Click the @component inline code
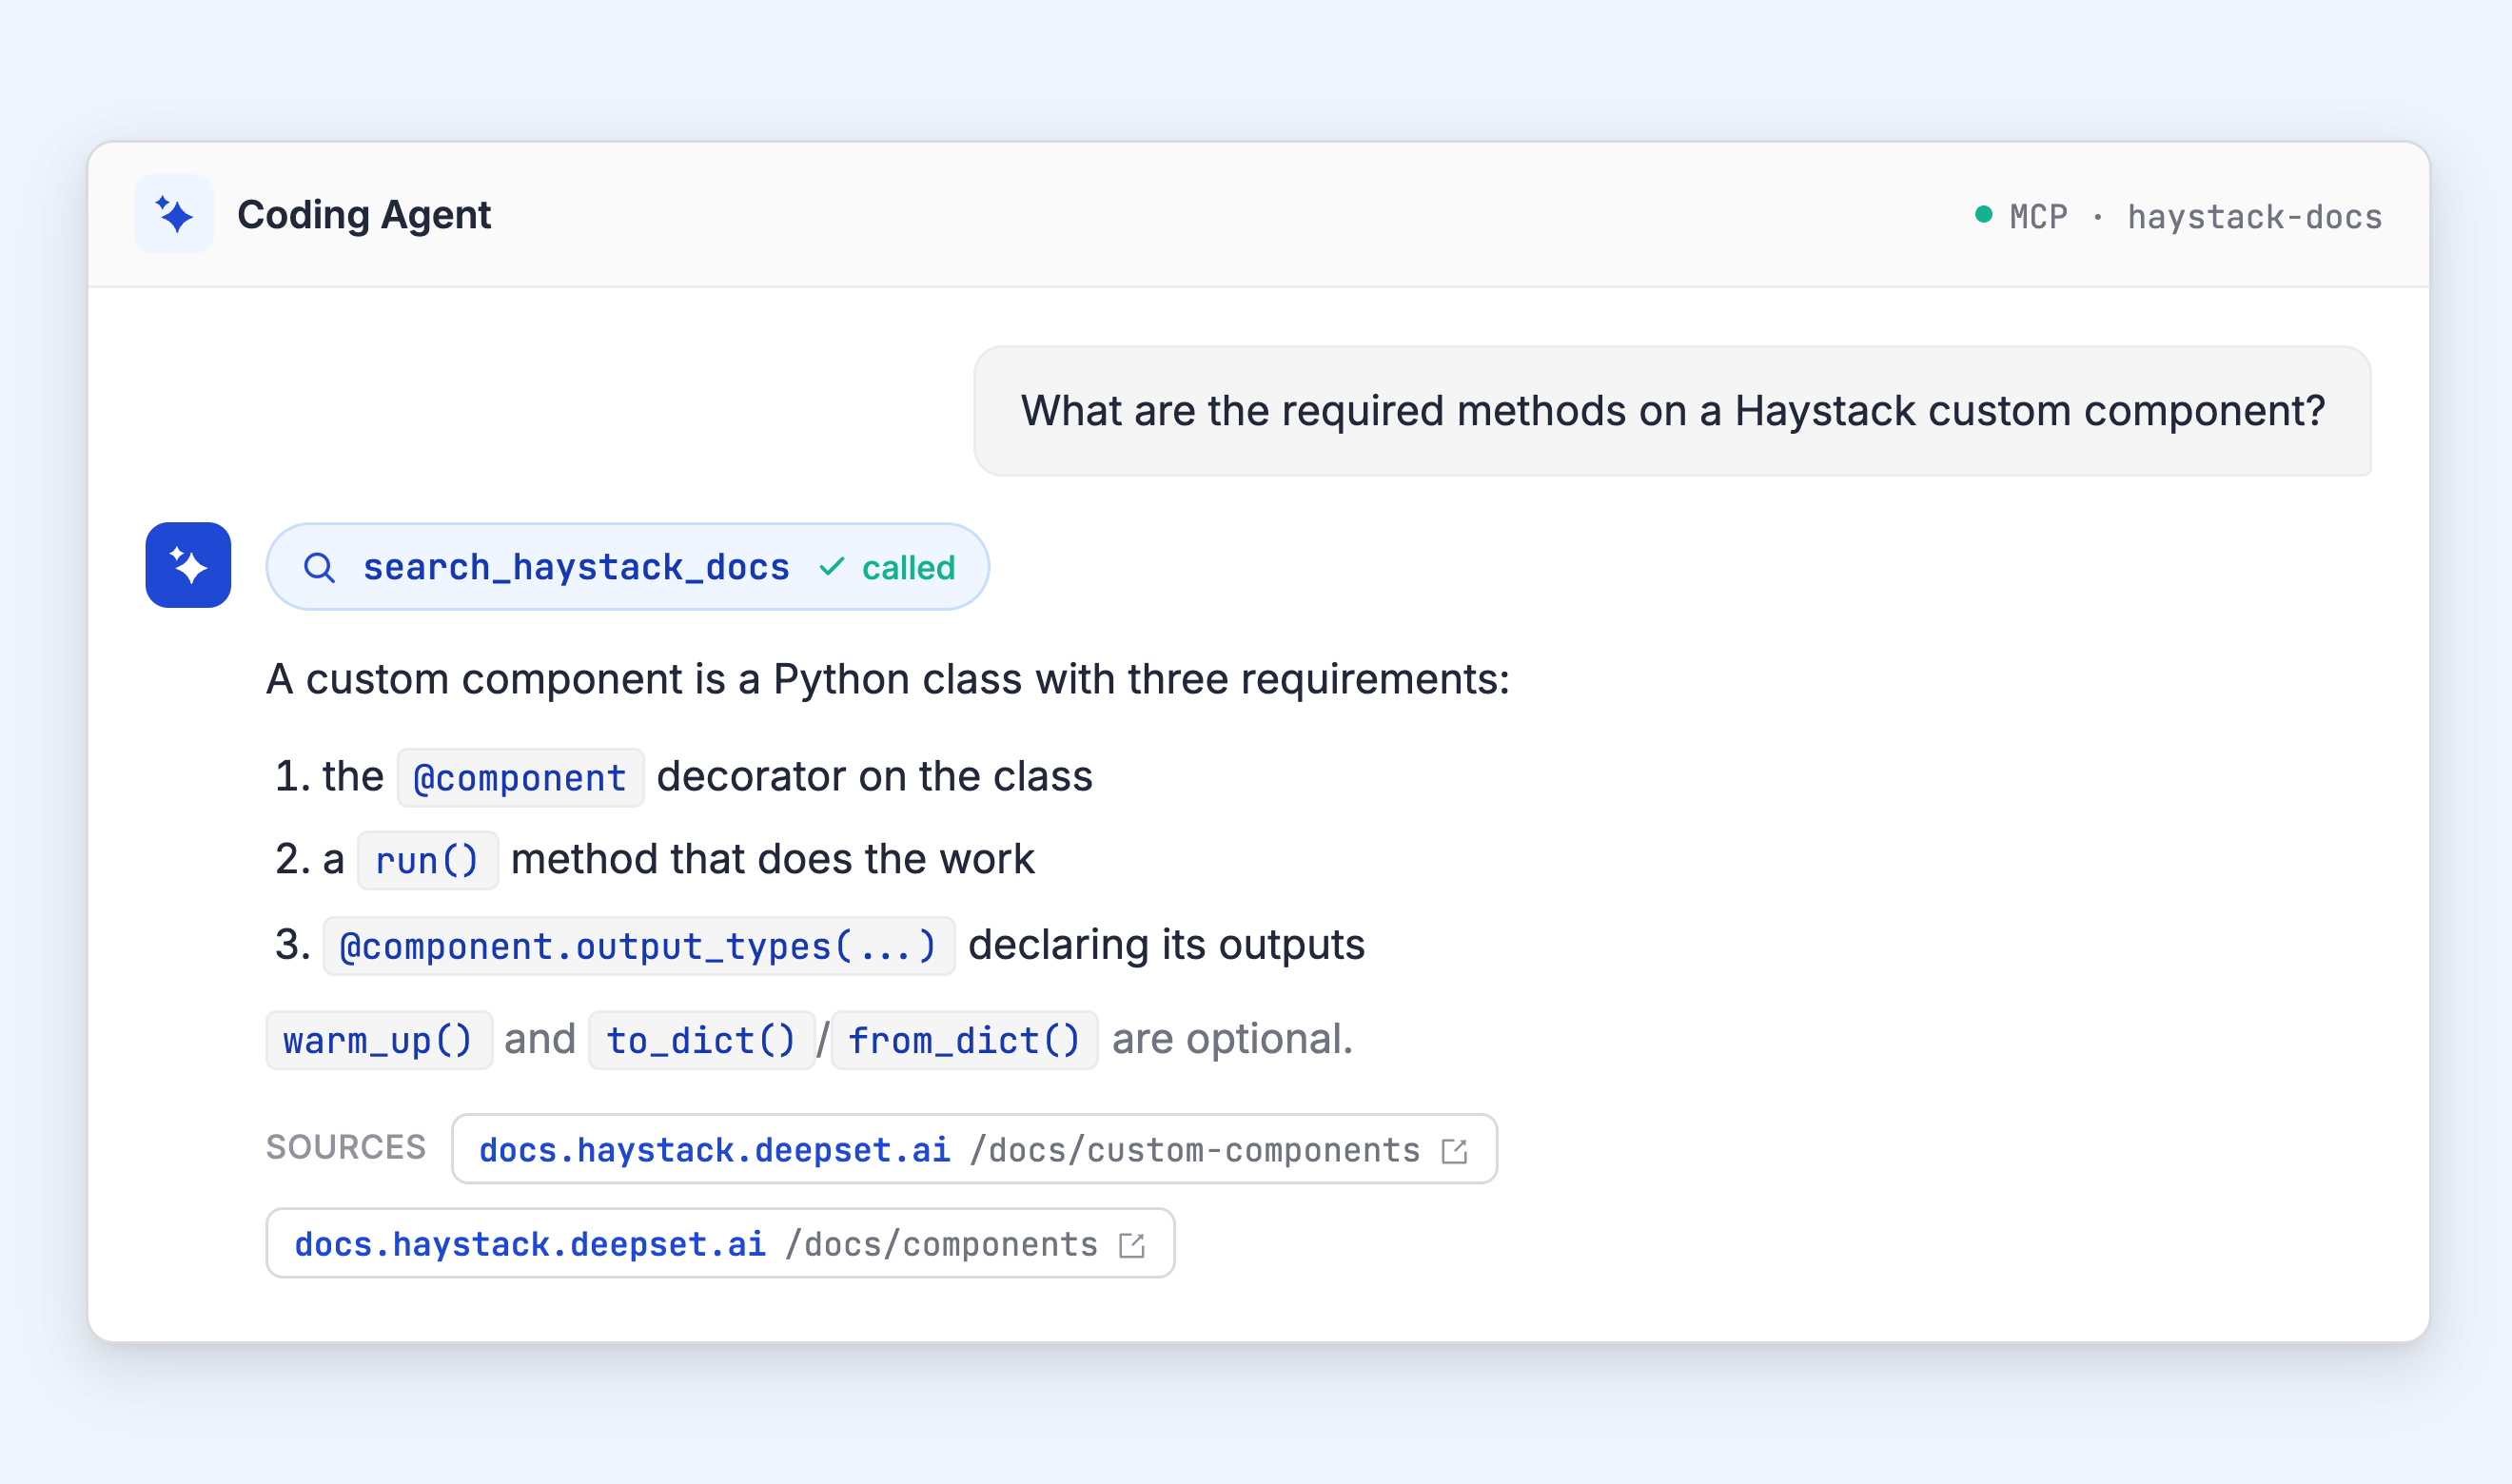The image size is (2512, 1484). tap(520, 777)
